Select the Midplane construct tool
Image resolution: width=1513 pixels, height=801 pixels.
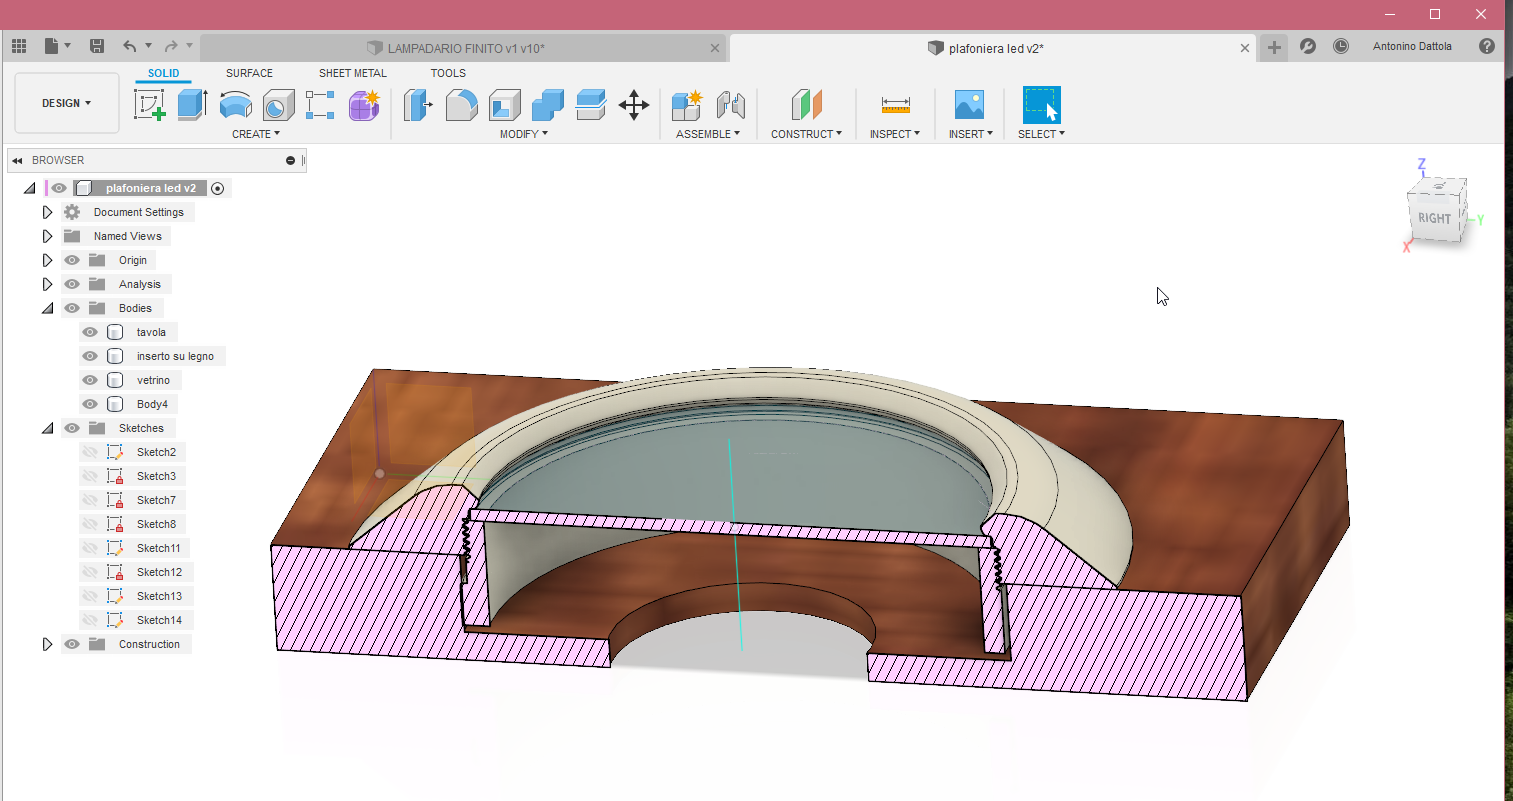(x=806, y=104)
